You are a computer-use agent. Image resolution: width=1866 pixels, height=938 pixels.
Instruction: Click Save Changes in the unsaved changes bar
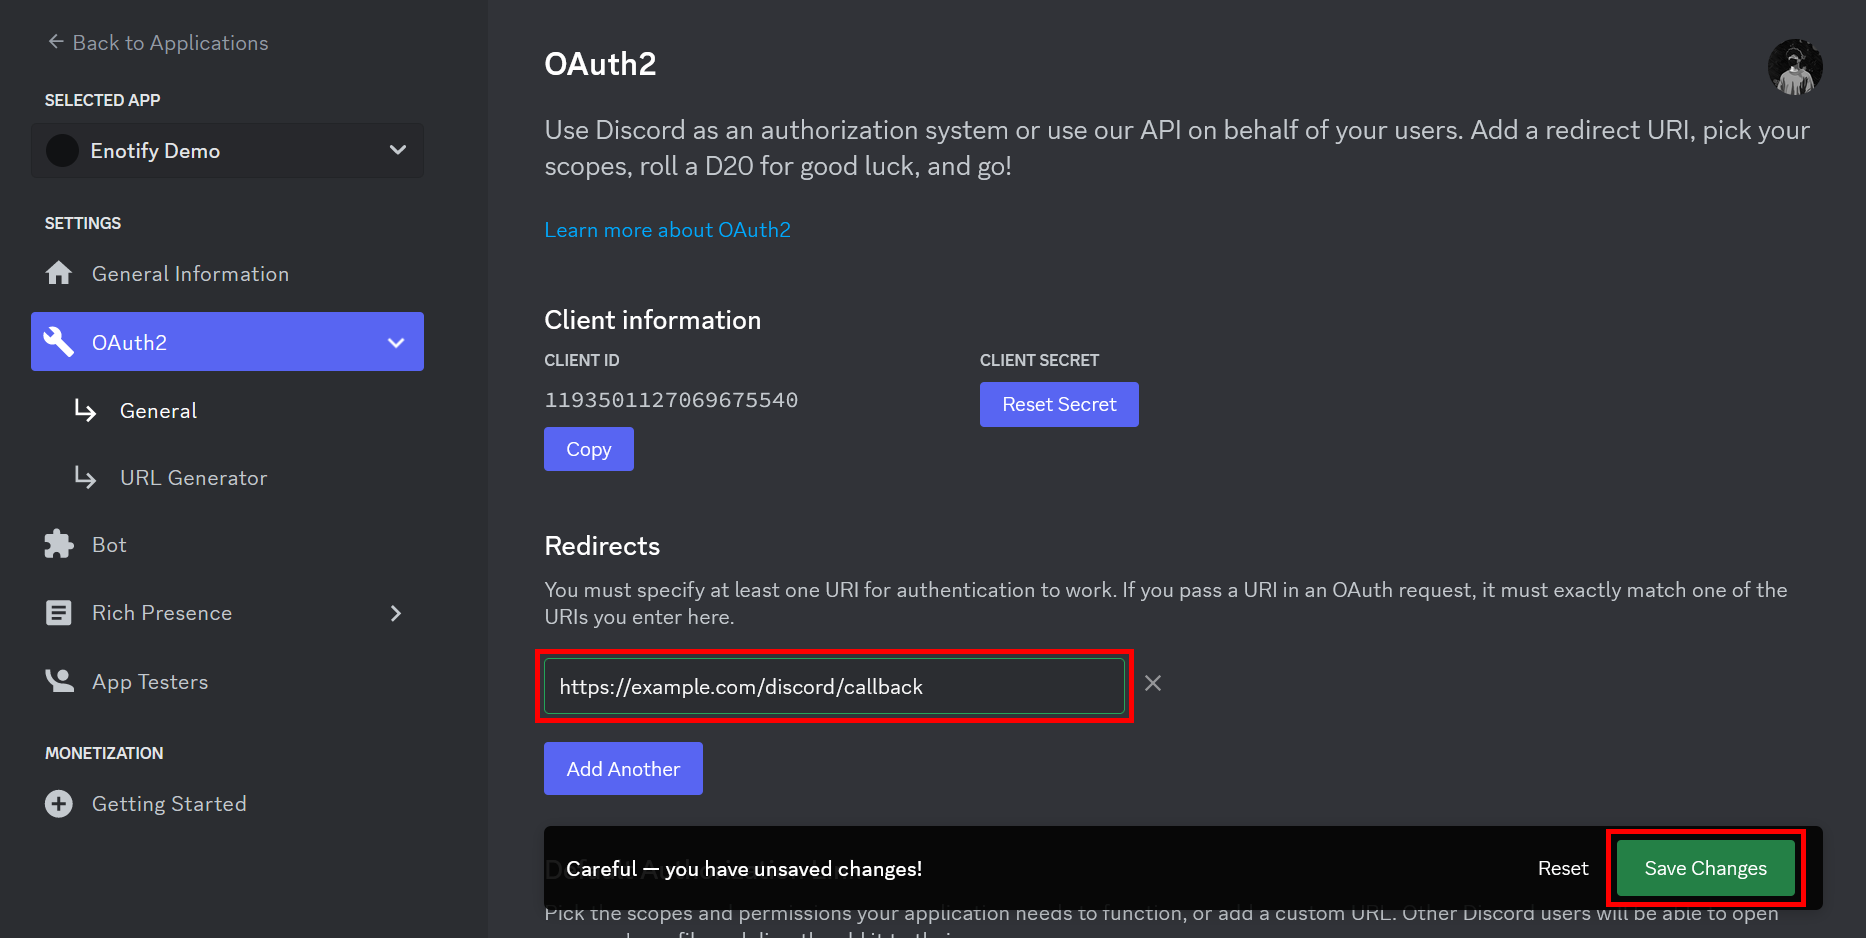1704,867
